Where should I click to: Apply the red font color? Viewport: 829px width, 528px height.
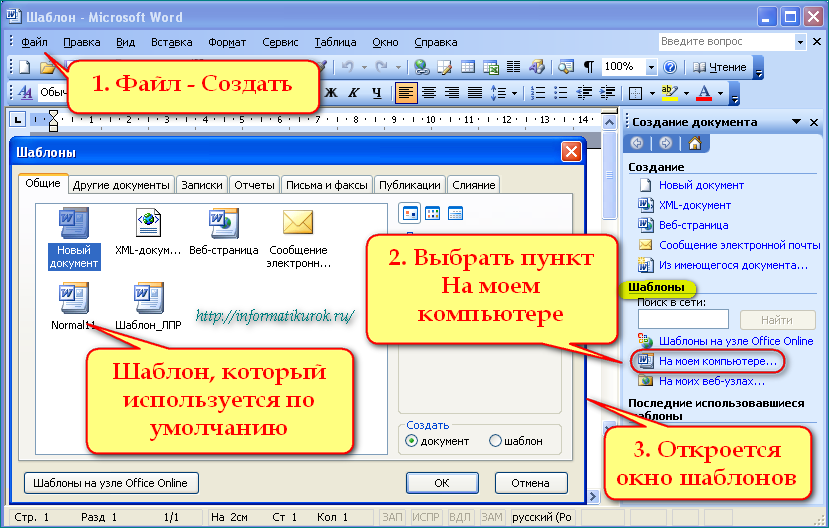(704, 93)
